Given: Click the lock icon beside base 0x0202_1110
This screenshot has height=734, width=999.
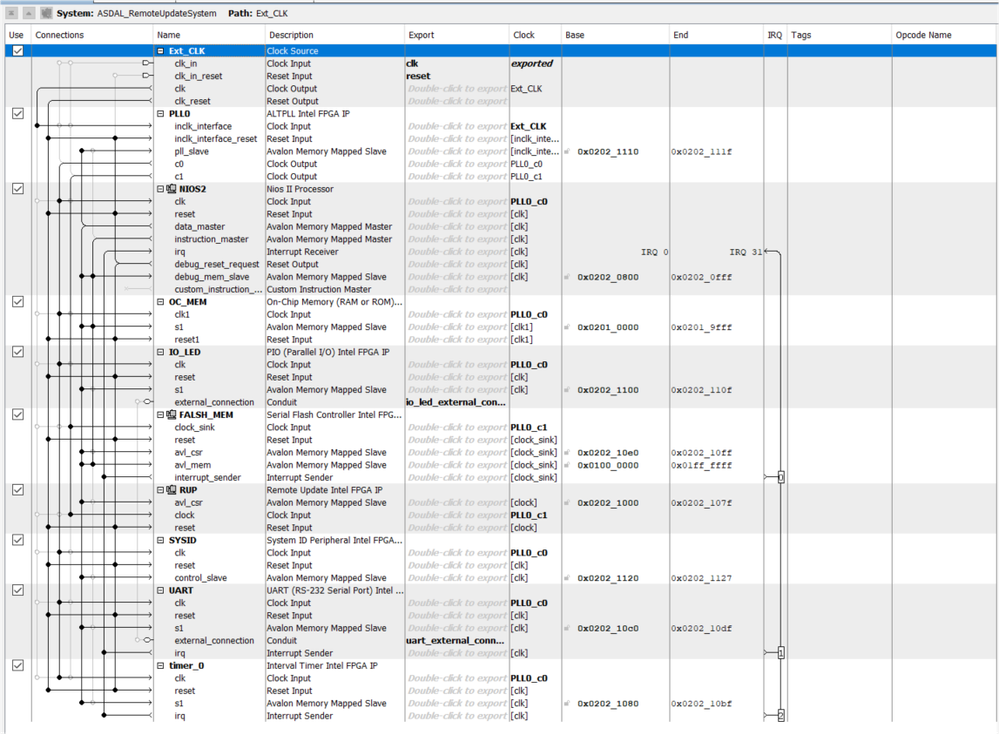Looking at the screenshot, I should pyautogui.click(x=566, y=152).
